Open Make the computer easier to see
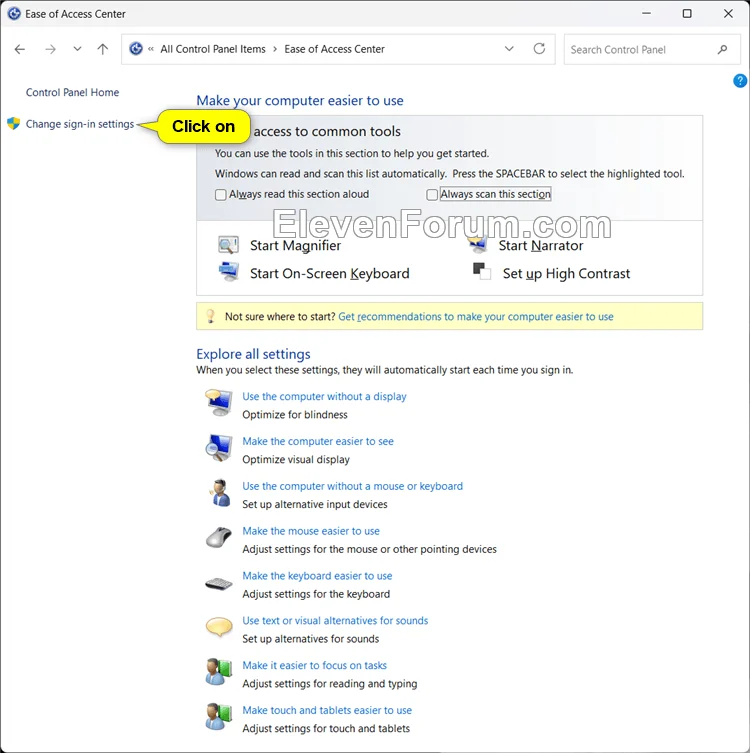Image resolution: width=750 pixels, height=753 pixels. coord(318,441)
